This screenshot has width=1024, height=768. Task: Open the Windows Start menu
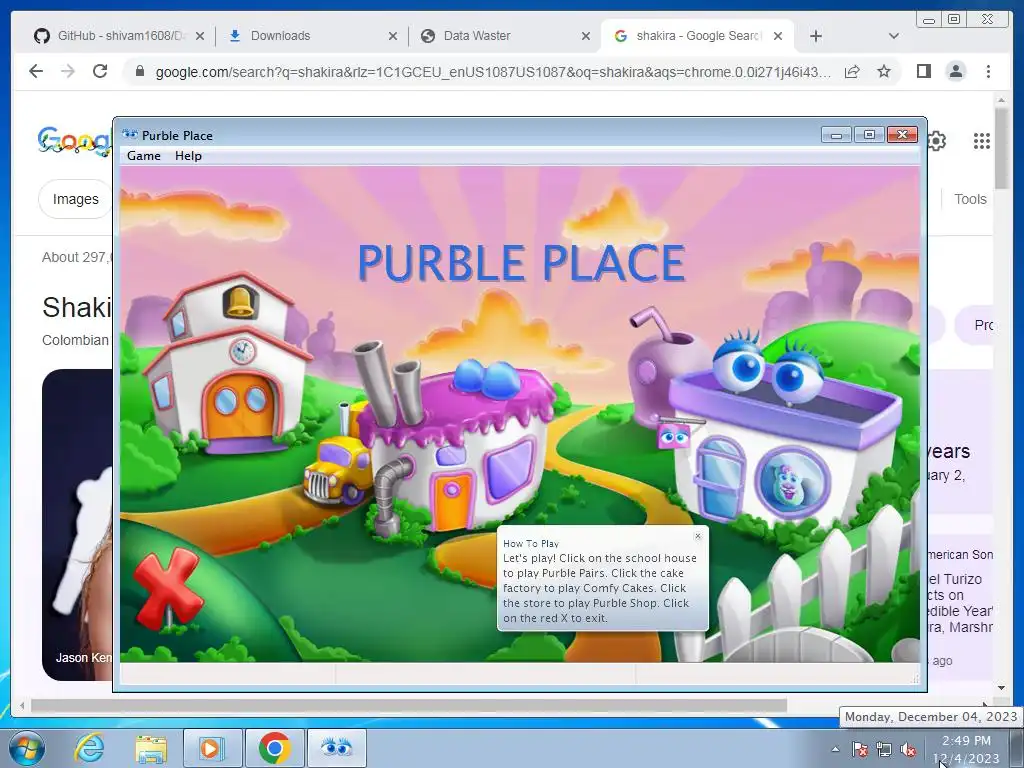pyautogui.click(x=26, y=748)
